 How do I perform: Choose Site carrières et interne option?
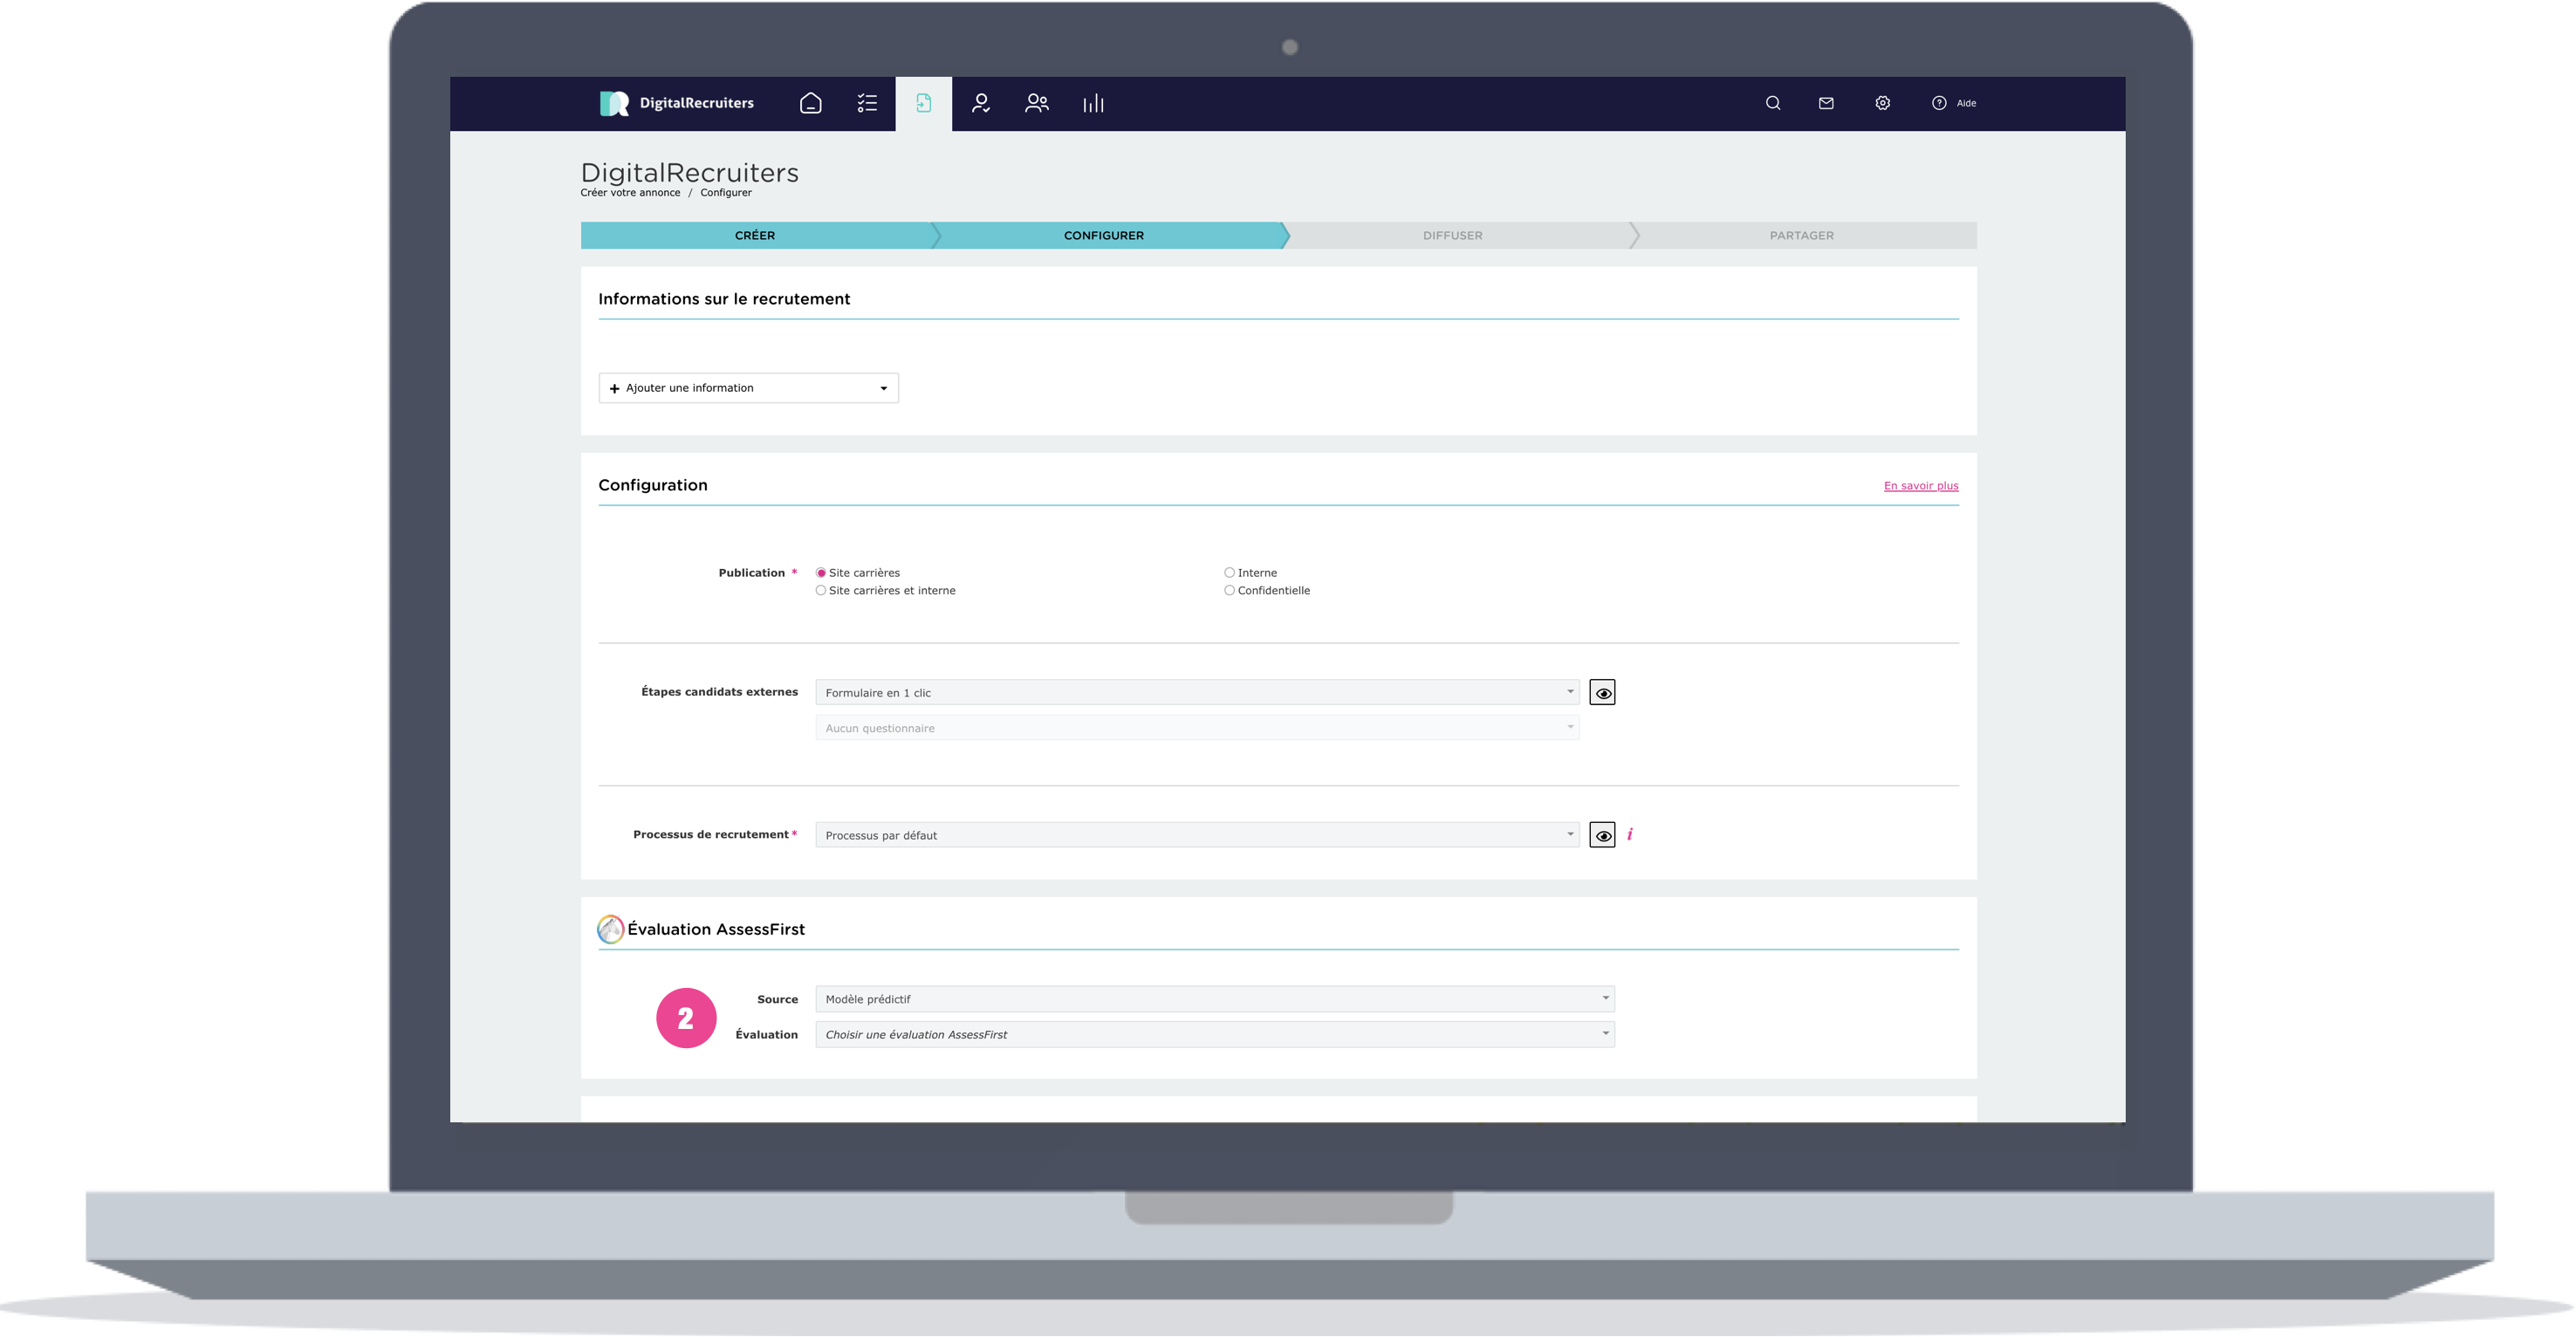point(821,591)
